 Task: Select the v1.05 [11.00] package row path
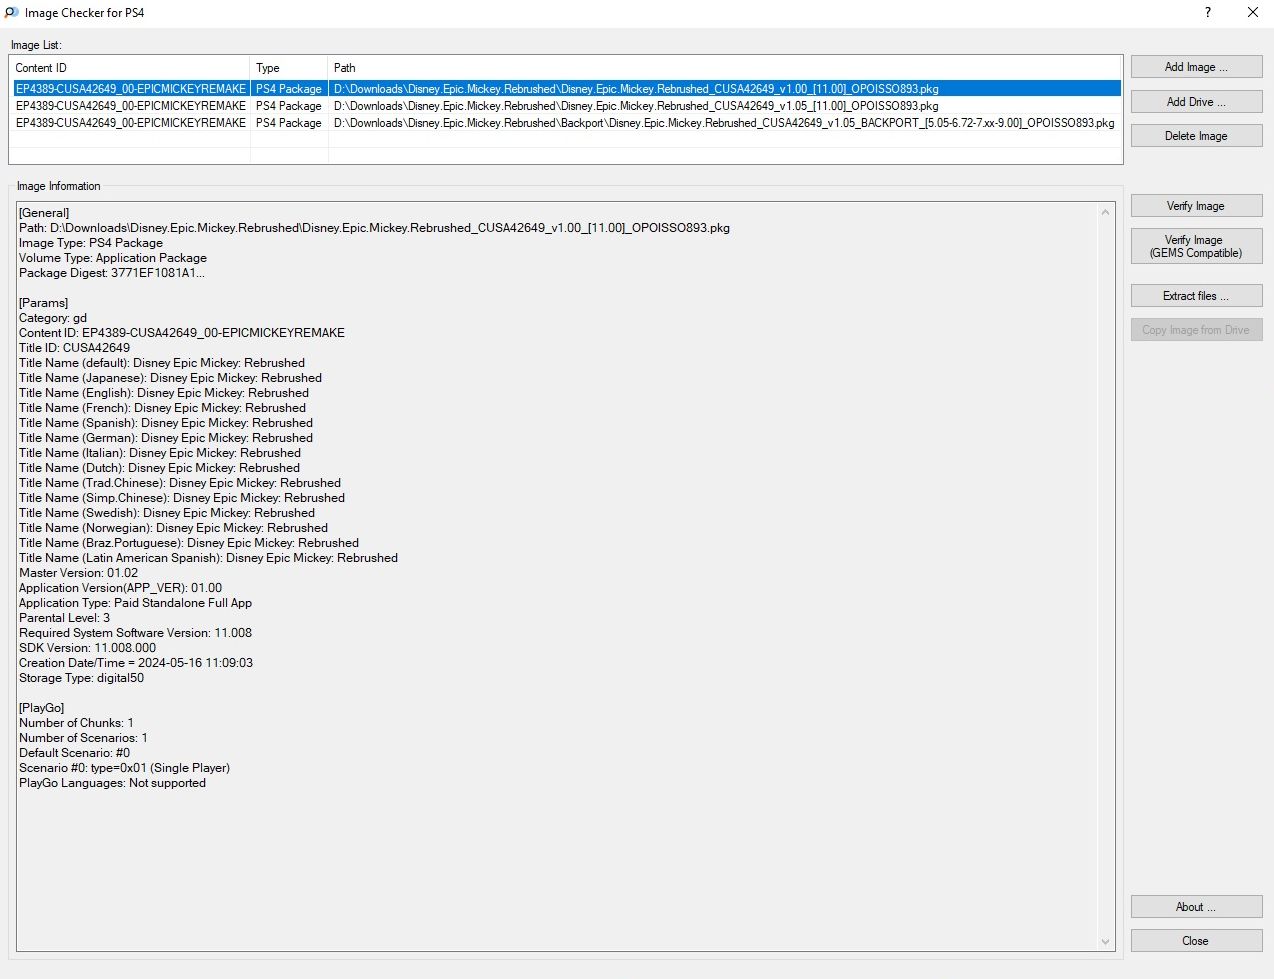pyautogui.click(x=636, y=106)
